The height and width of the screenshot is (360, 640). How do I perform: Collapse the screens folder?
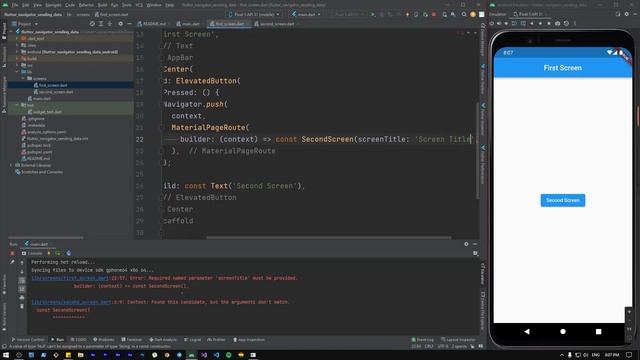pos(23,78)
